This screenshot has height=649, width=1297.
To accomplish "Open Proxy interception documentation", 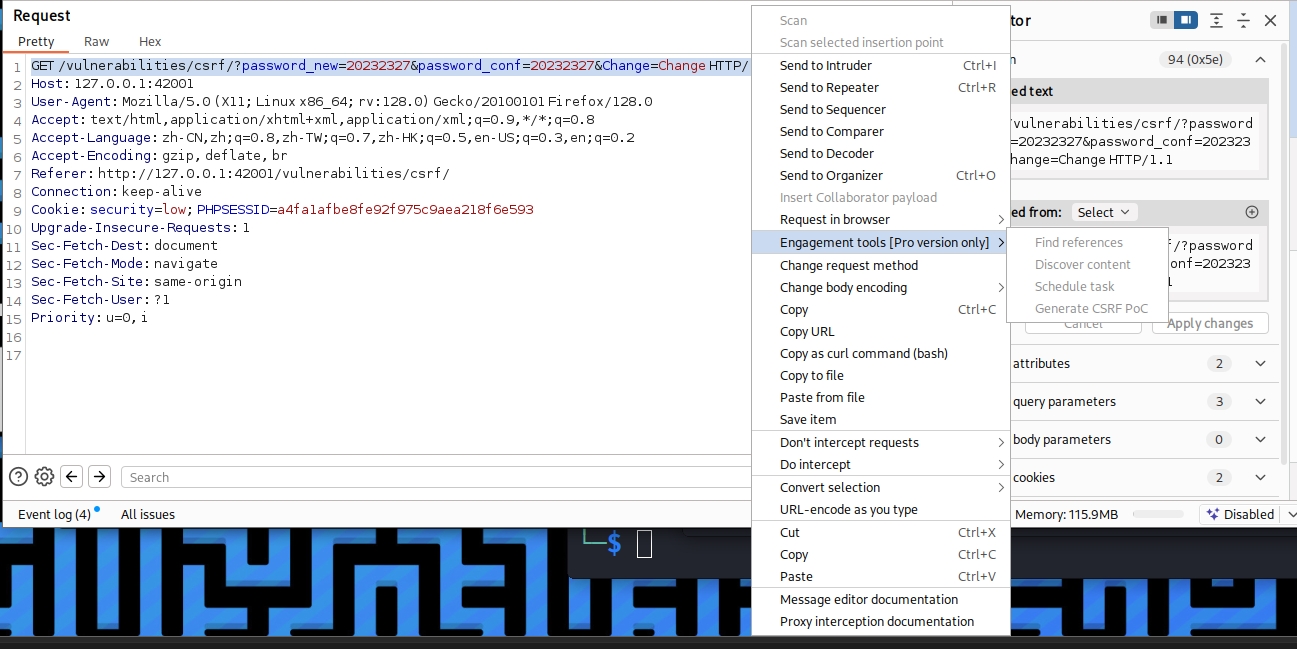I will click(880, 622).
